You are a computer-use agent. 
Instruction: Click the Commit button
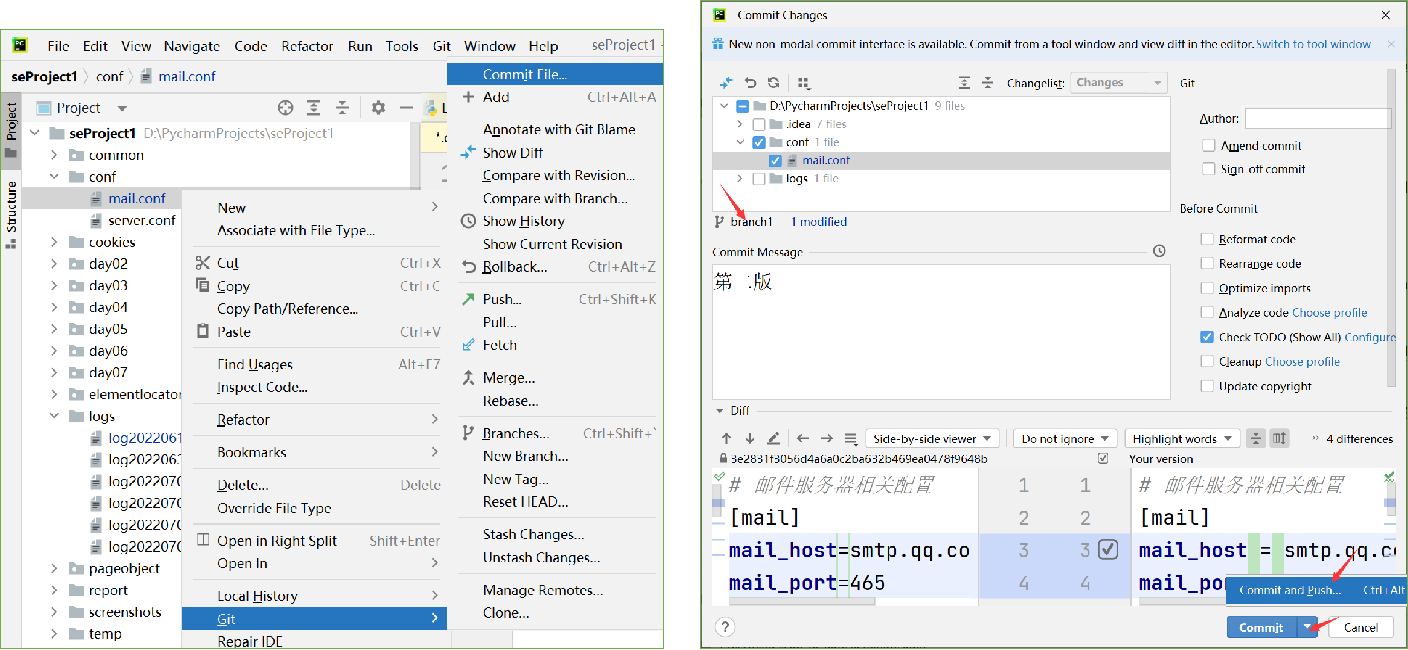coord(1261,627)
